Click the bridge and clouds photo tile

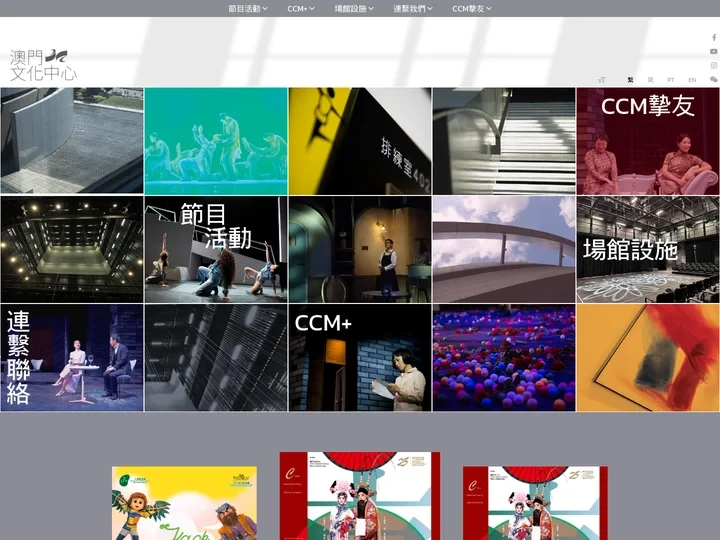tap(504, 249)
